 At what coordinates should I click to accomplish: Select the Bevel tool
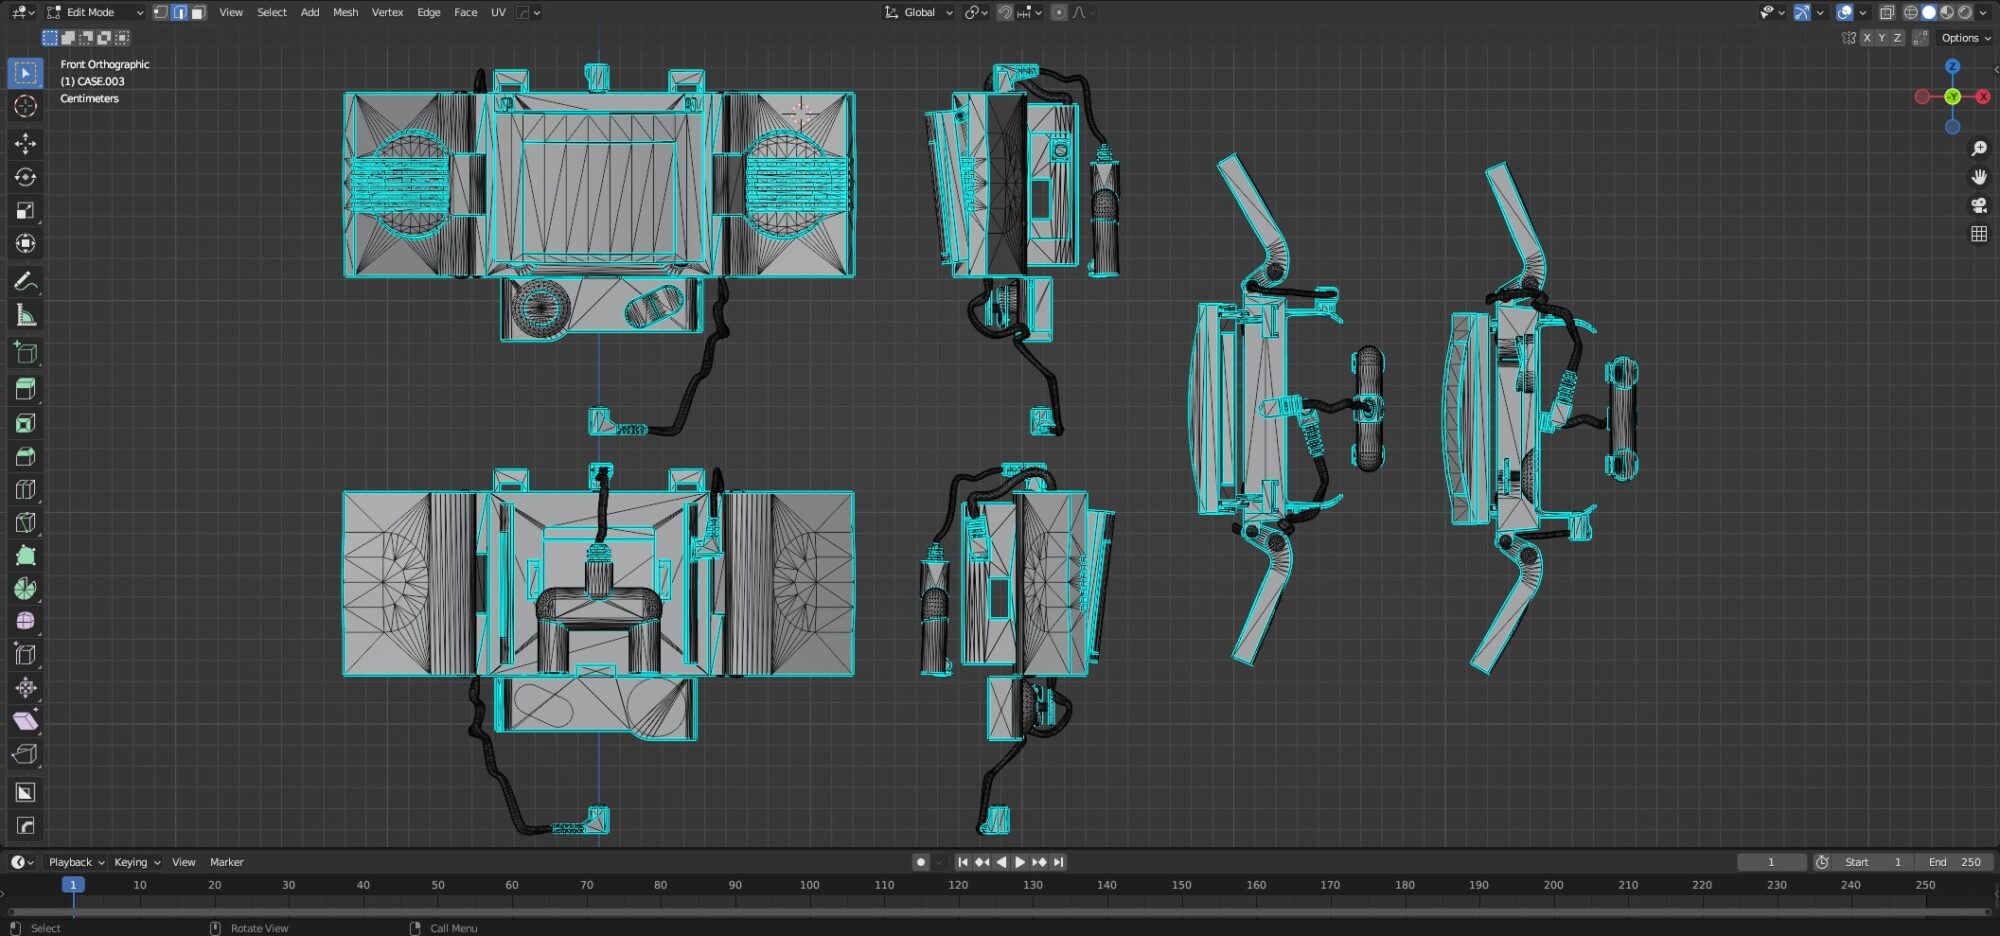26,456
